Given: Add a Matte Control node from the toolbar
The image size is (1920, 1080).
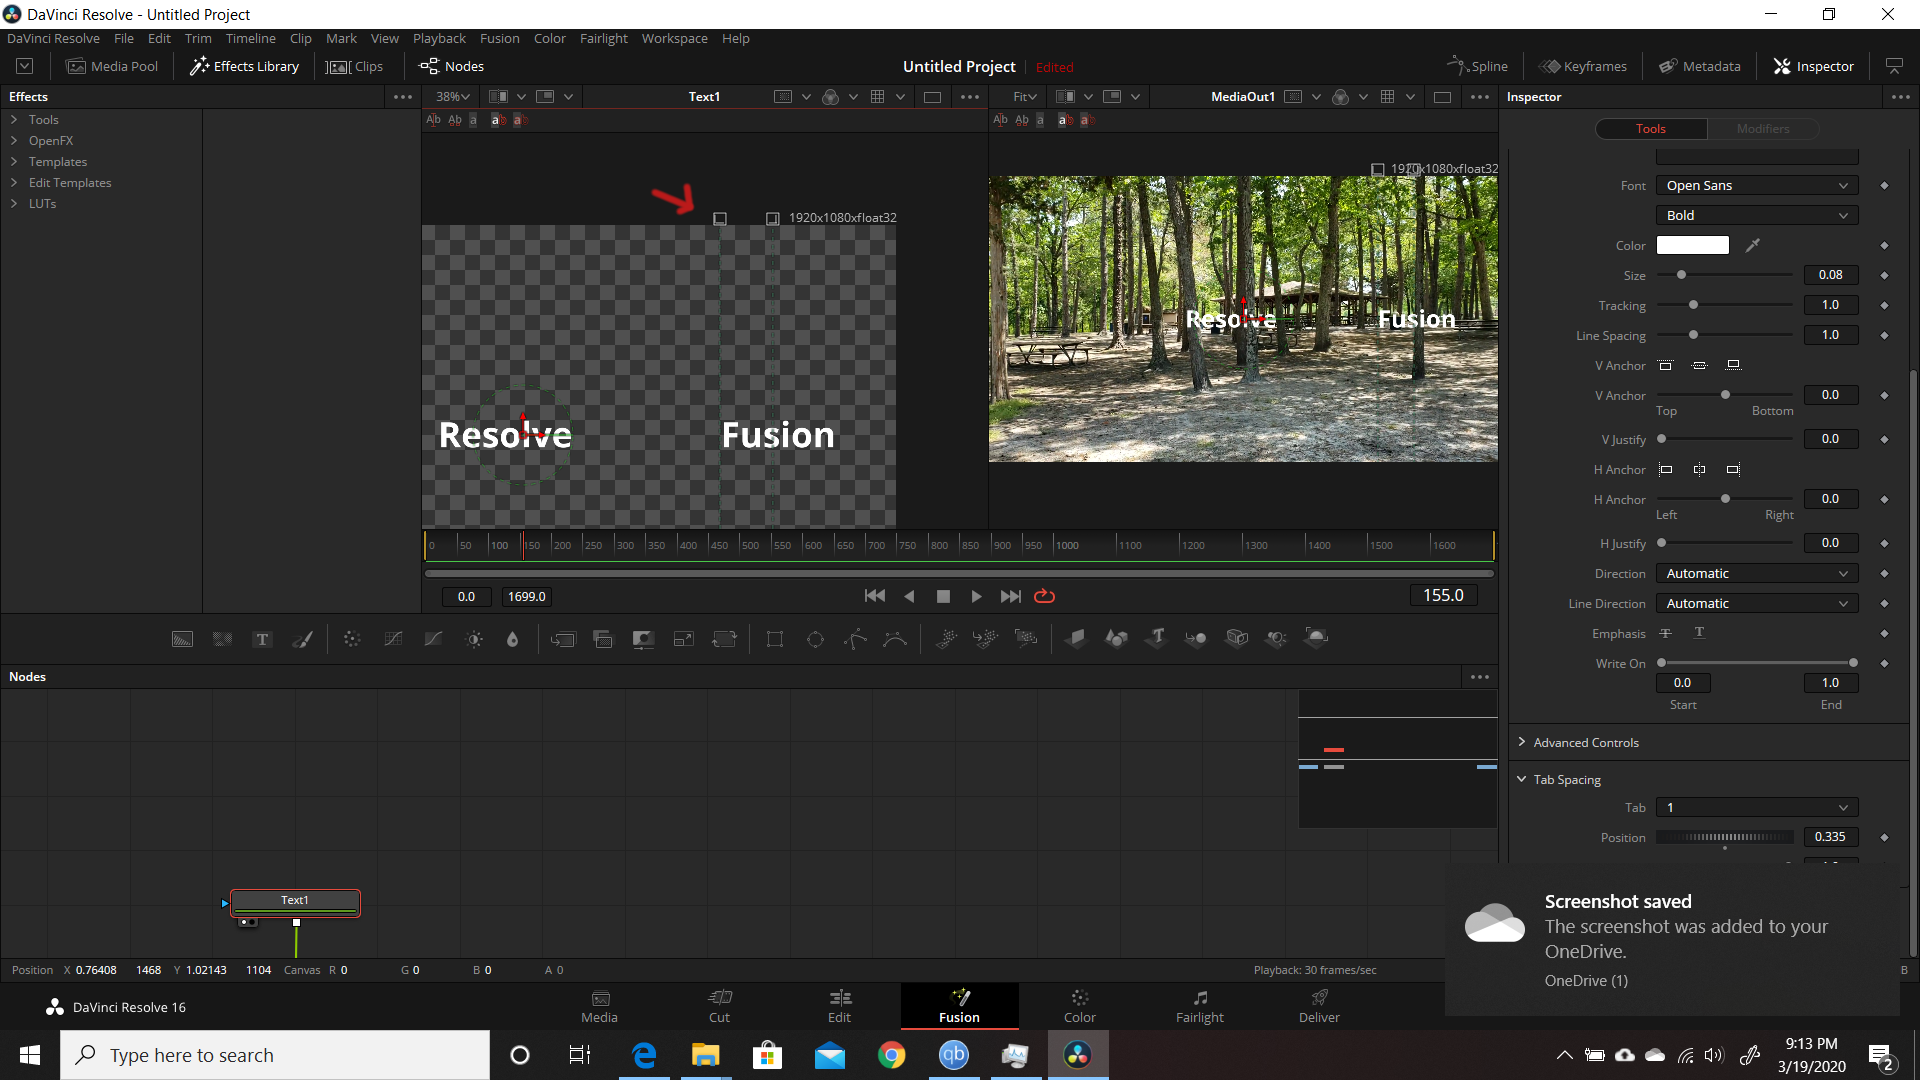Looking at the screenshot, I should pos(643,639).
